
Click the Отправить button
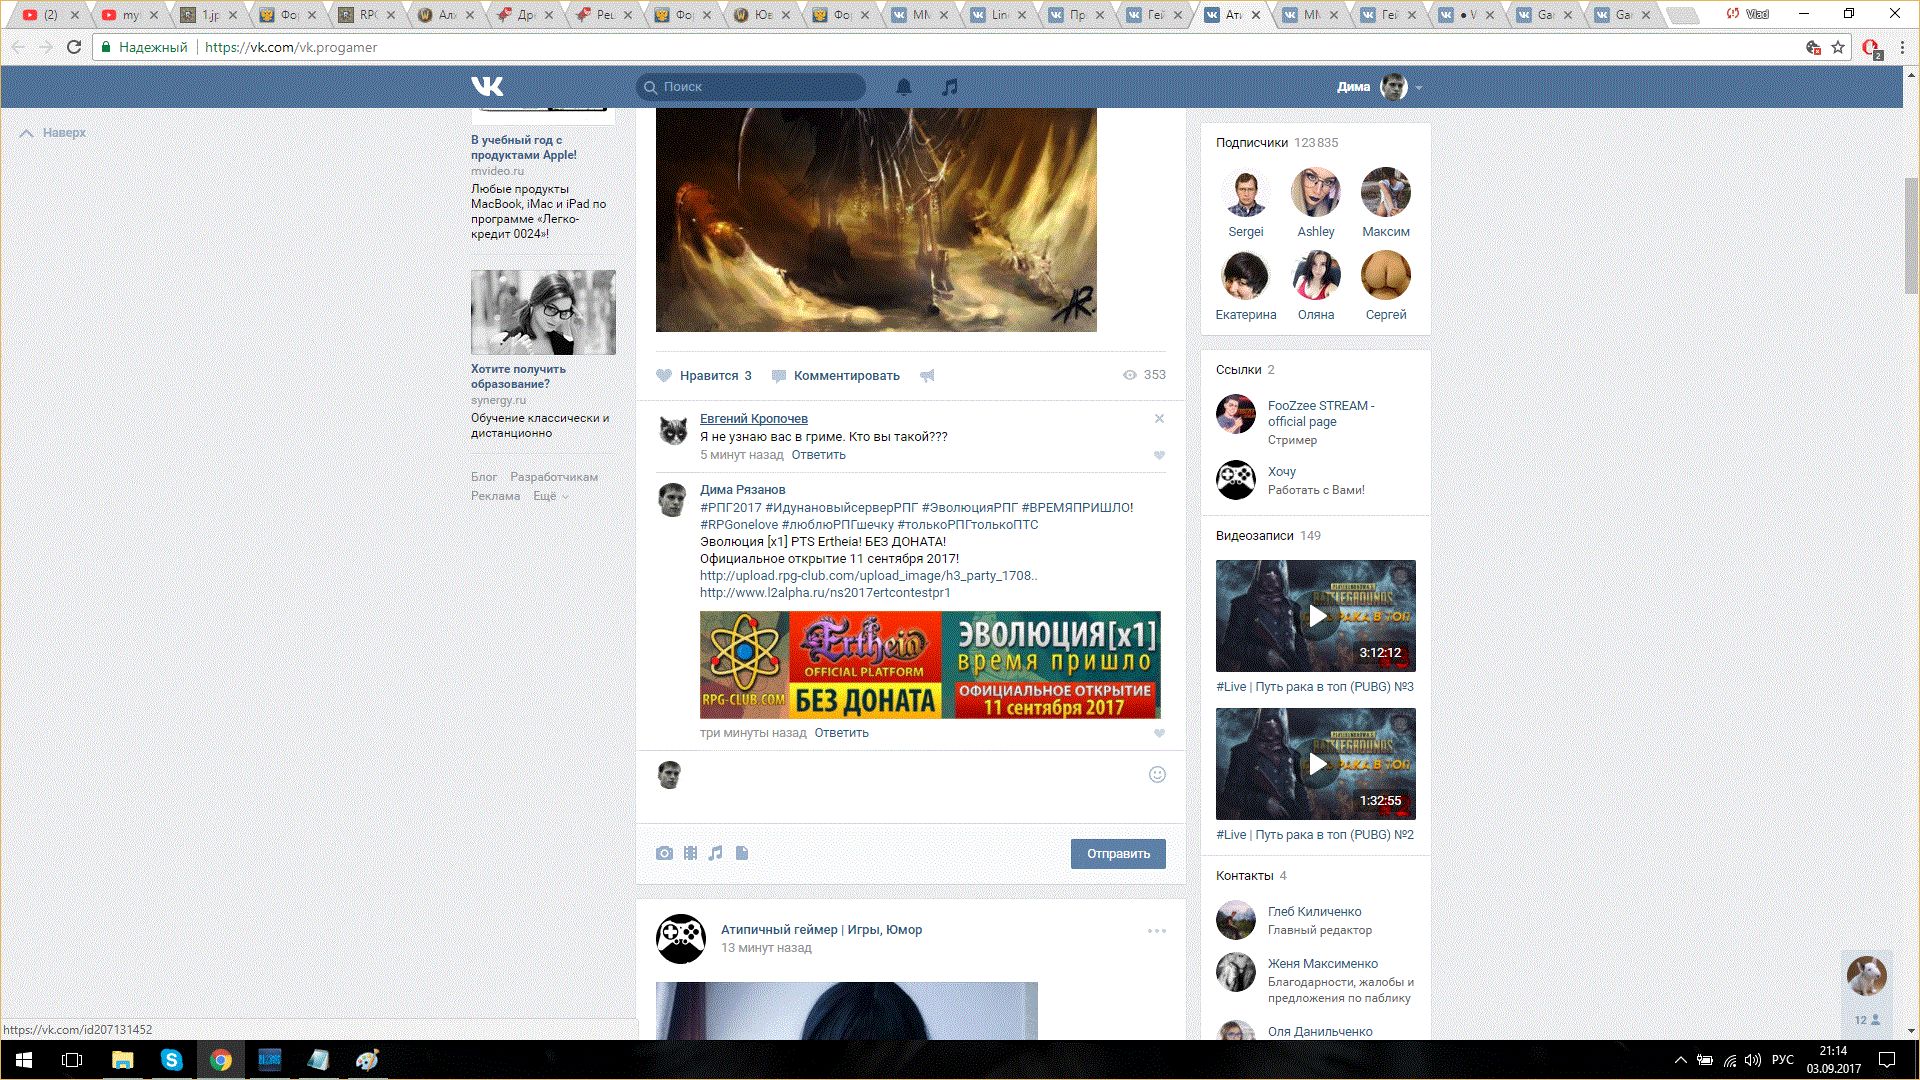click(x=1118, y=854)
